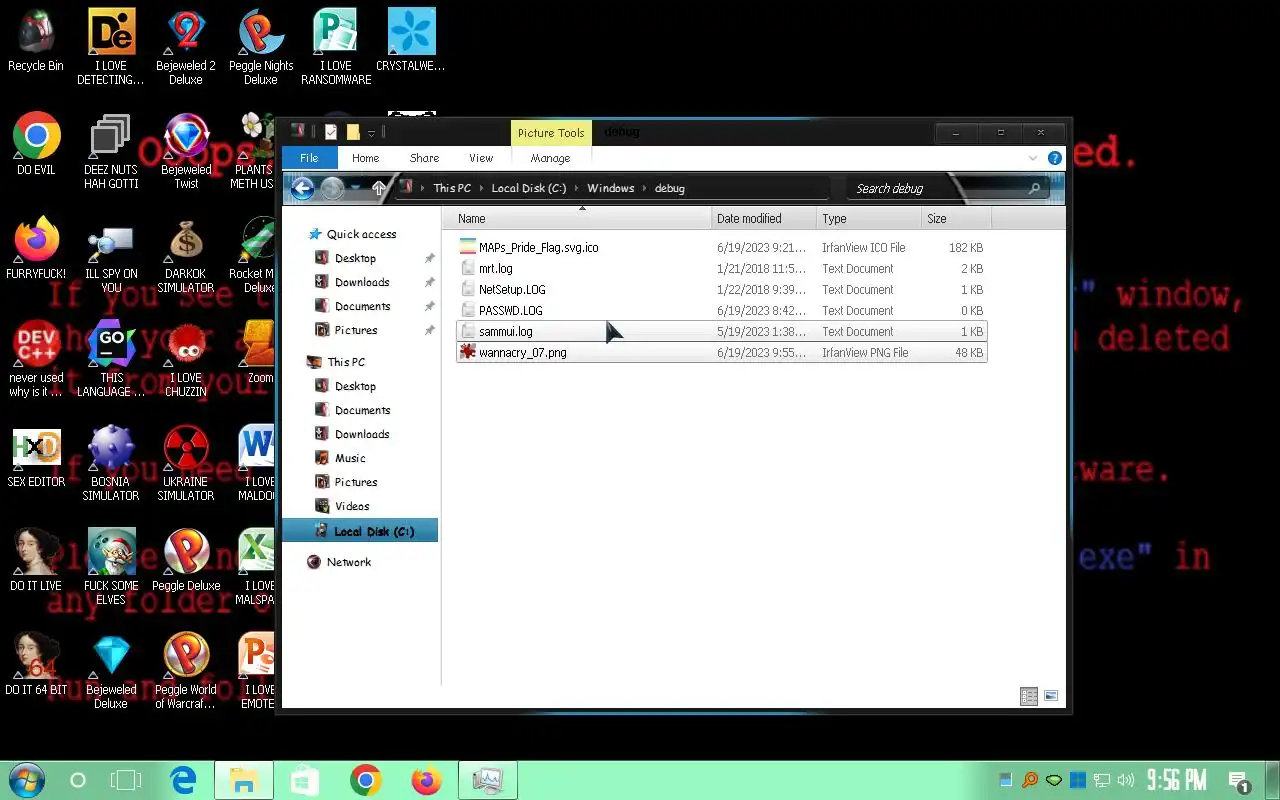The width and height of the screenshot is (1280, 800).
Task: Select the PASSWD.LOG file
Action: click(721, 310)
